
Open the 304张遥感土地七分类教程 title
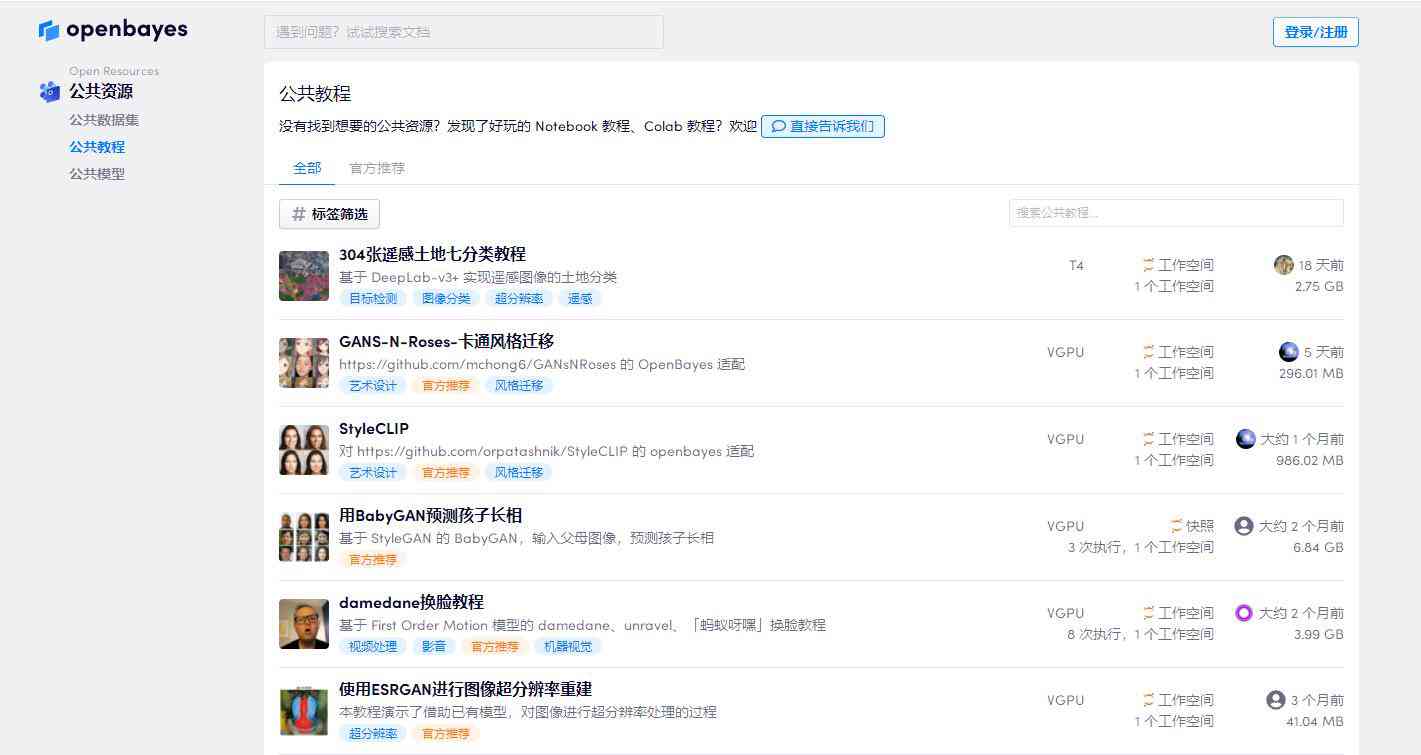(432, 254)
